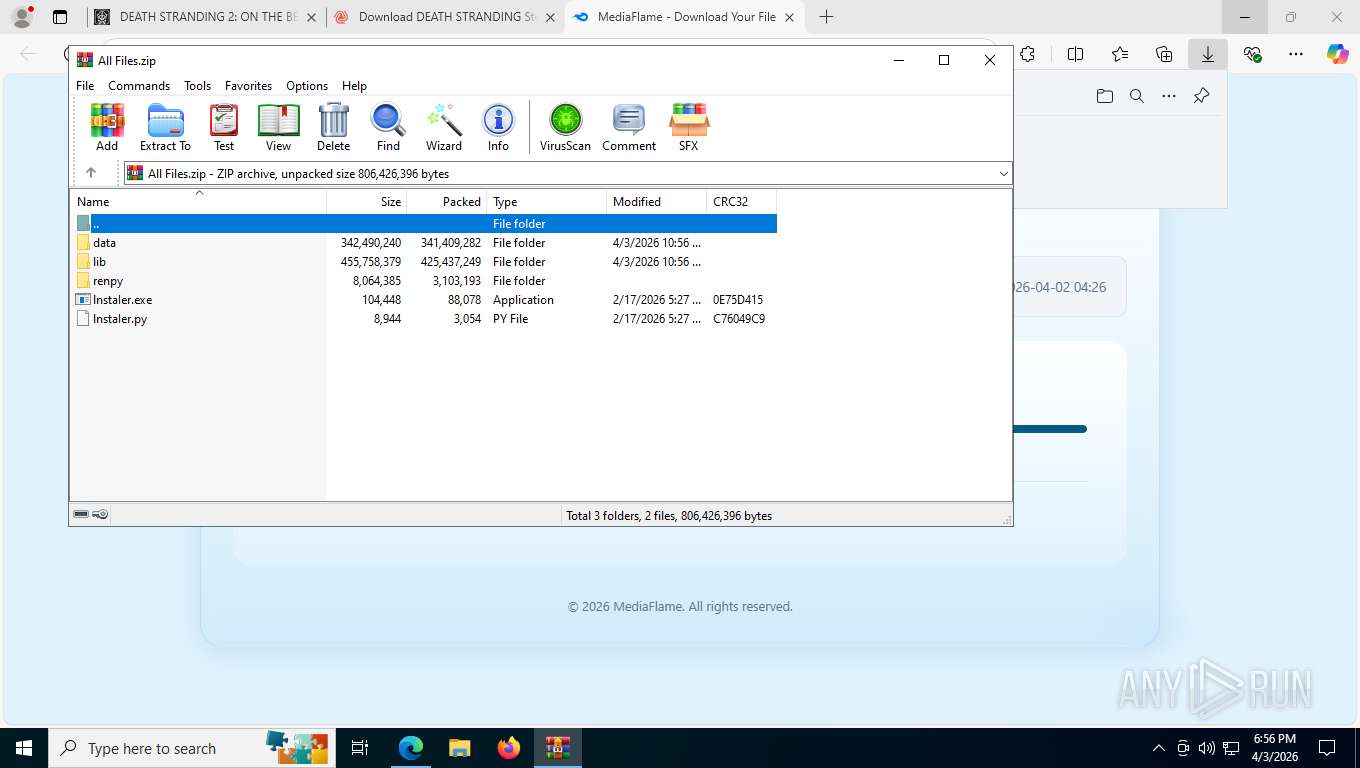Open the notification center icon

coord(1327,748)
